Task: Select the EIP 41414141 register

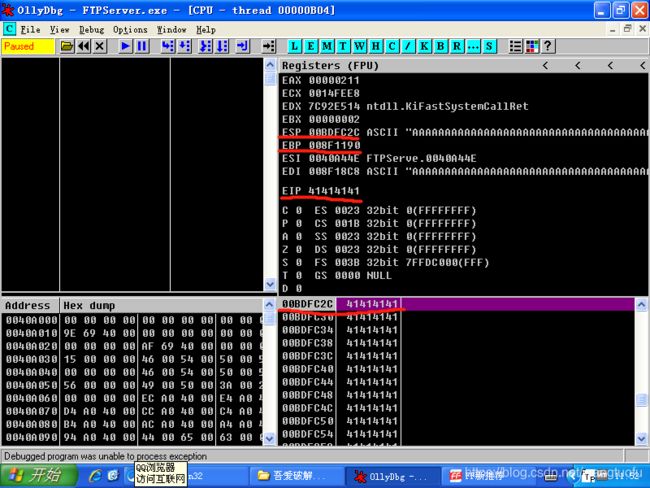Action: click(320, 191)
